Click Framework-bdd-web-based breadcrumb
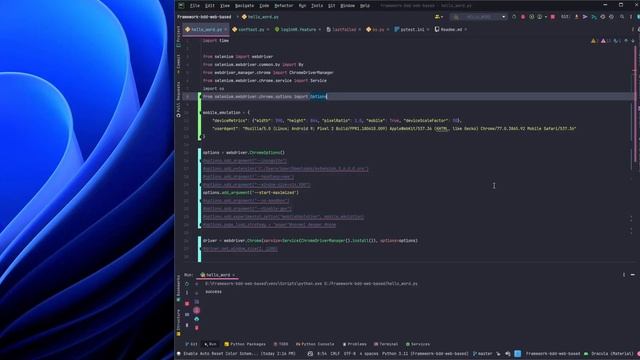640x360 pixels. coord(204,17)
